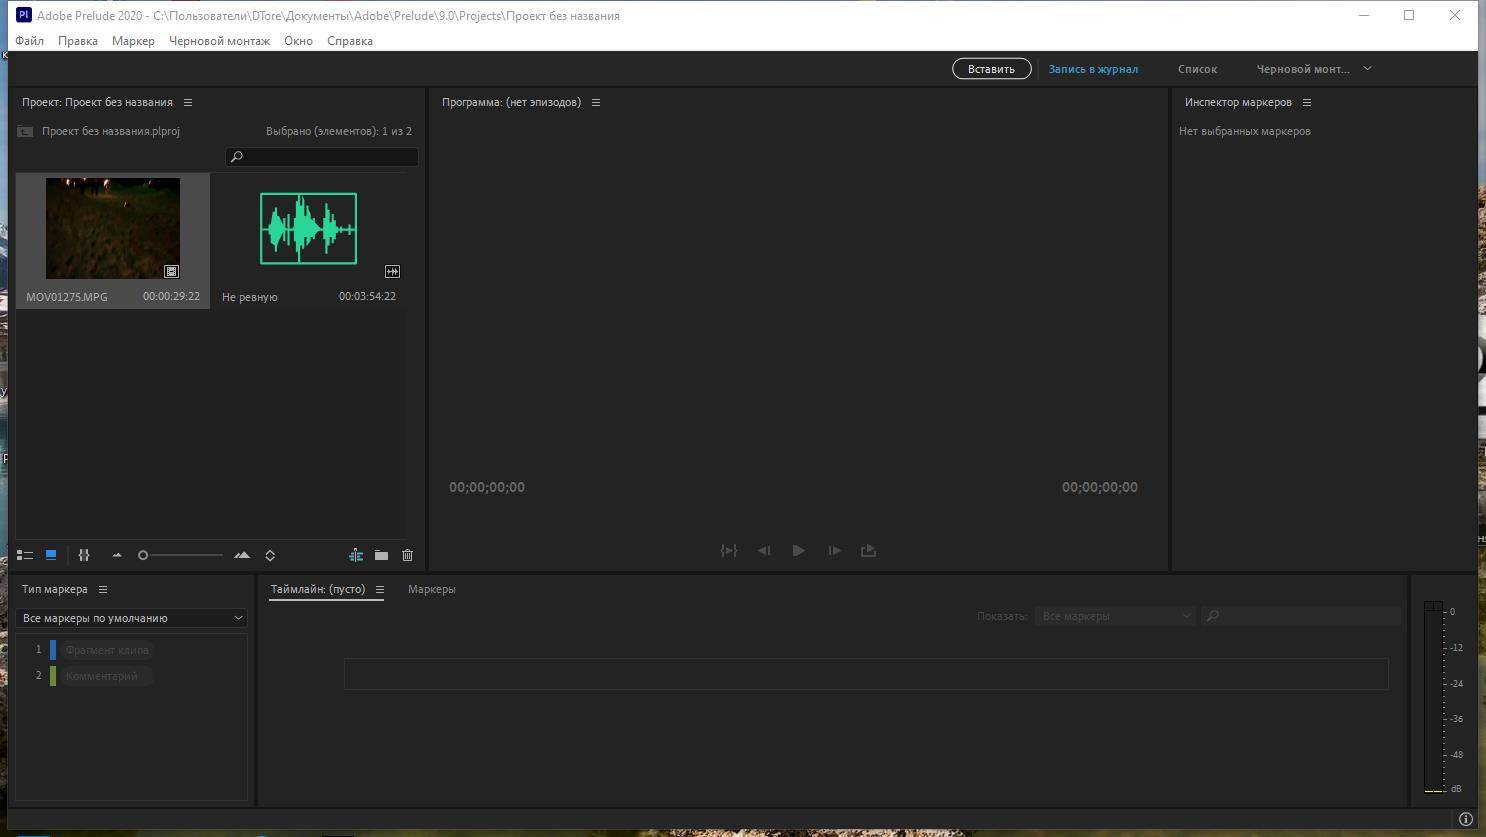This screenshot has width=1486, height=837.
Task: Select the Не ревную audio waveform thumbnail
Action: click(308, 229)
